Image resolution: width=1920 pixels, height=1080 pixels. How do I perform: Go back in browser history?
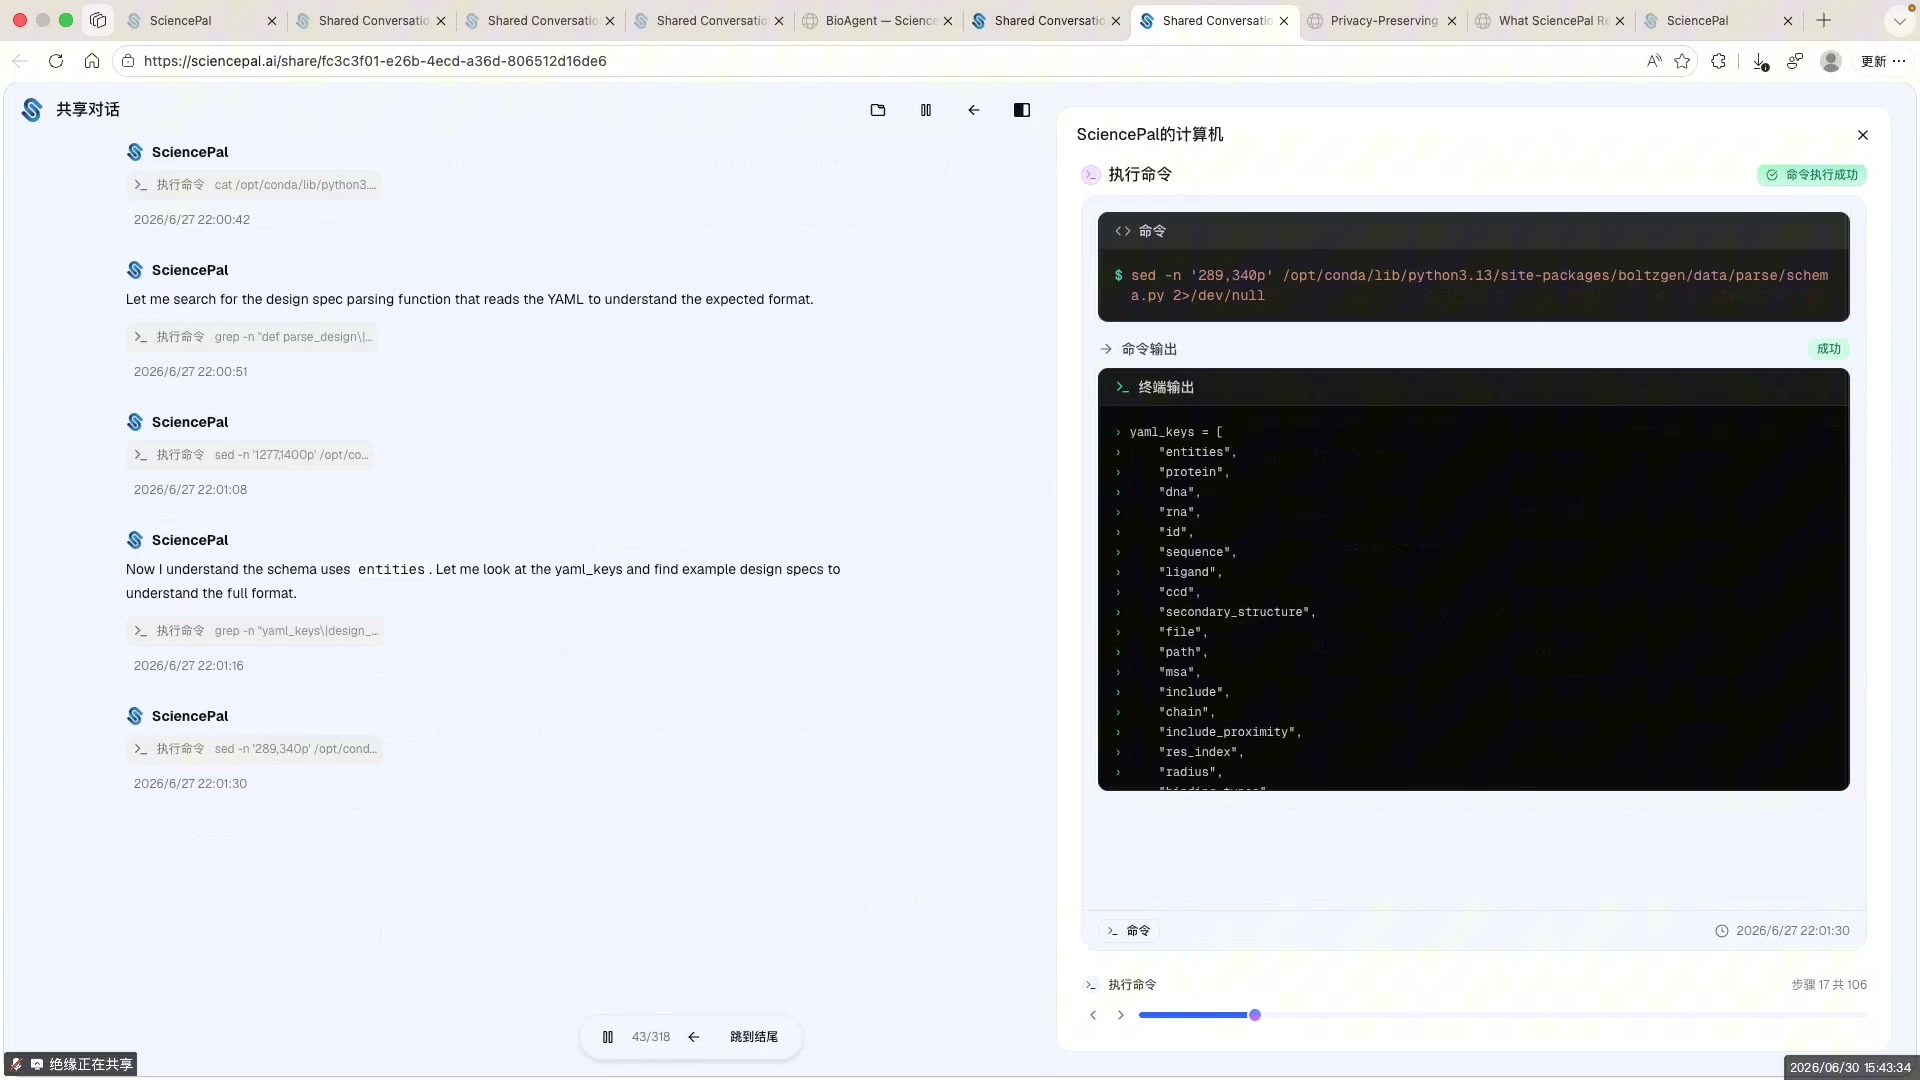[20, 61]
